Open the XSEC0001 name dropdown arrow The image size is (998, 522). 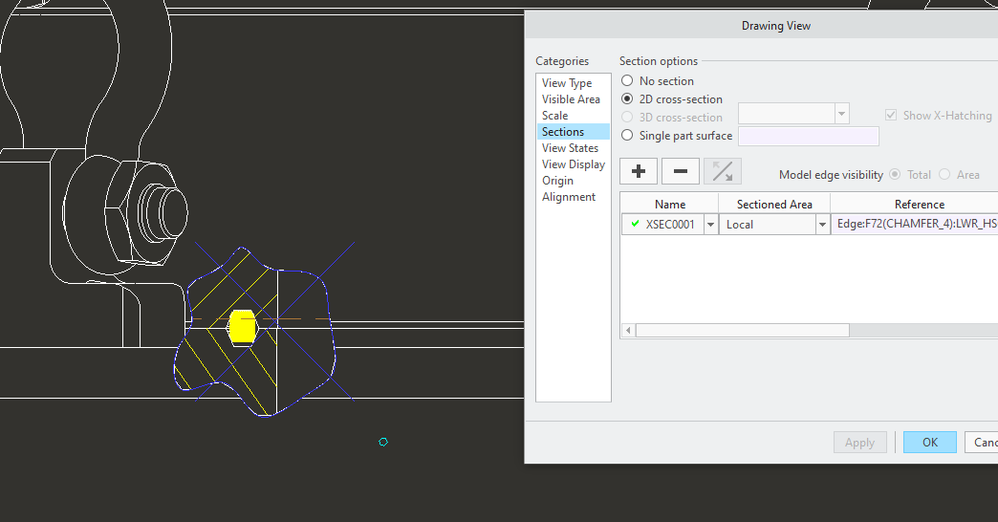(x=711, y=225)
